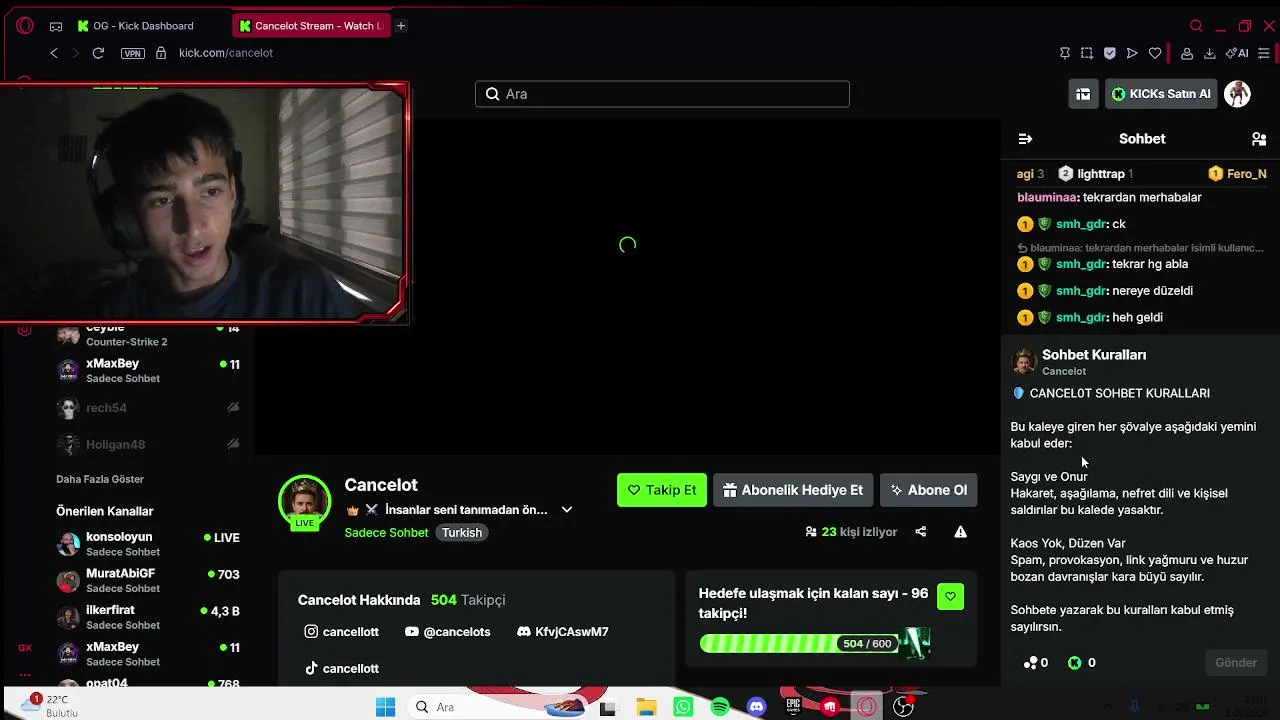
Task: Open the browser tab search magnifier
Action: 1196,26
